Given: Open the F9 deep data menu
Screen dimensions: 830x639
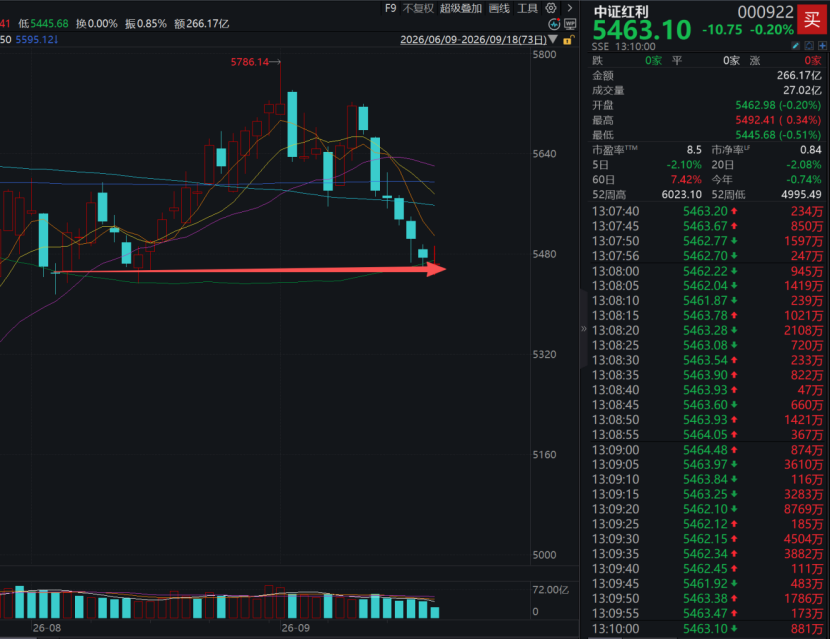Looking at the screenshot, I should click(x=391, y=8).
